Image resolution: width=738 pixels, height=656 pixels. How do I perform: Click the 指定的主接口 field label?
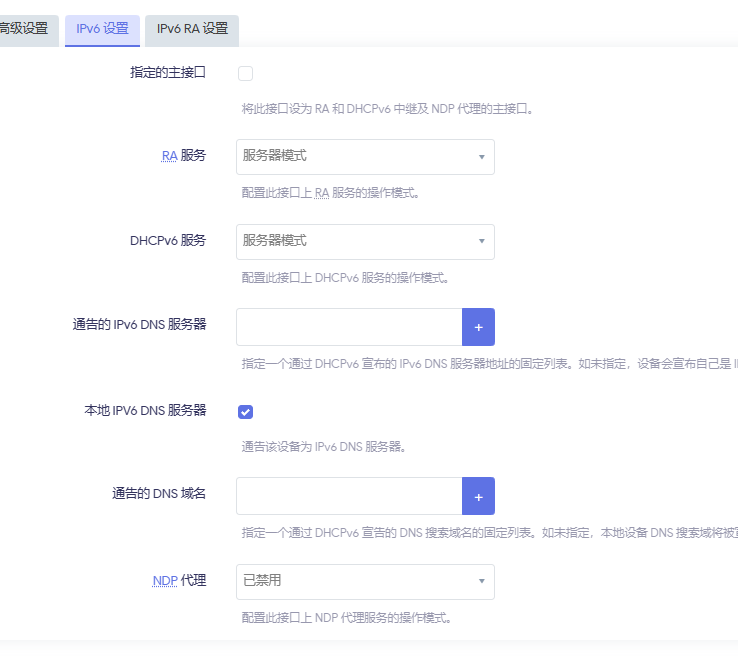pos(168,73)
